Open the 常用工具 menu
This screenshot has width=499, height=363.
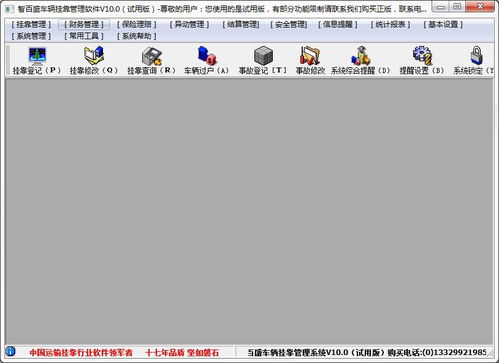(x=84, y=36)
